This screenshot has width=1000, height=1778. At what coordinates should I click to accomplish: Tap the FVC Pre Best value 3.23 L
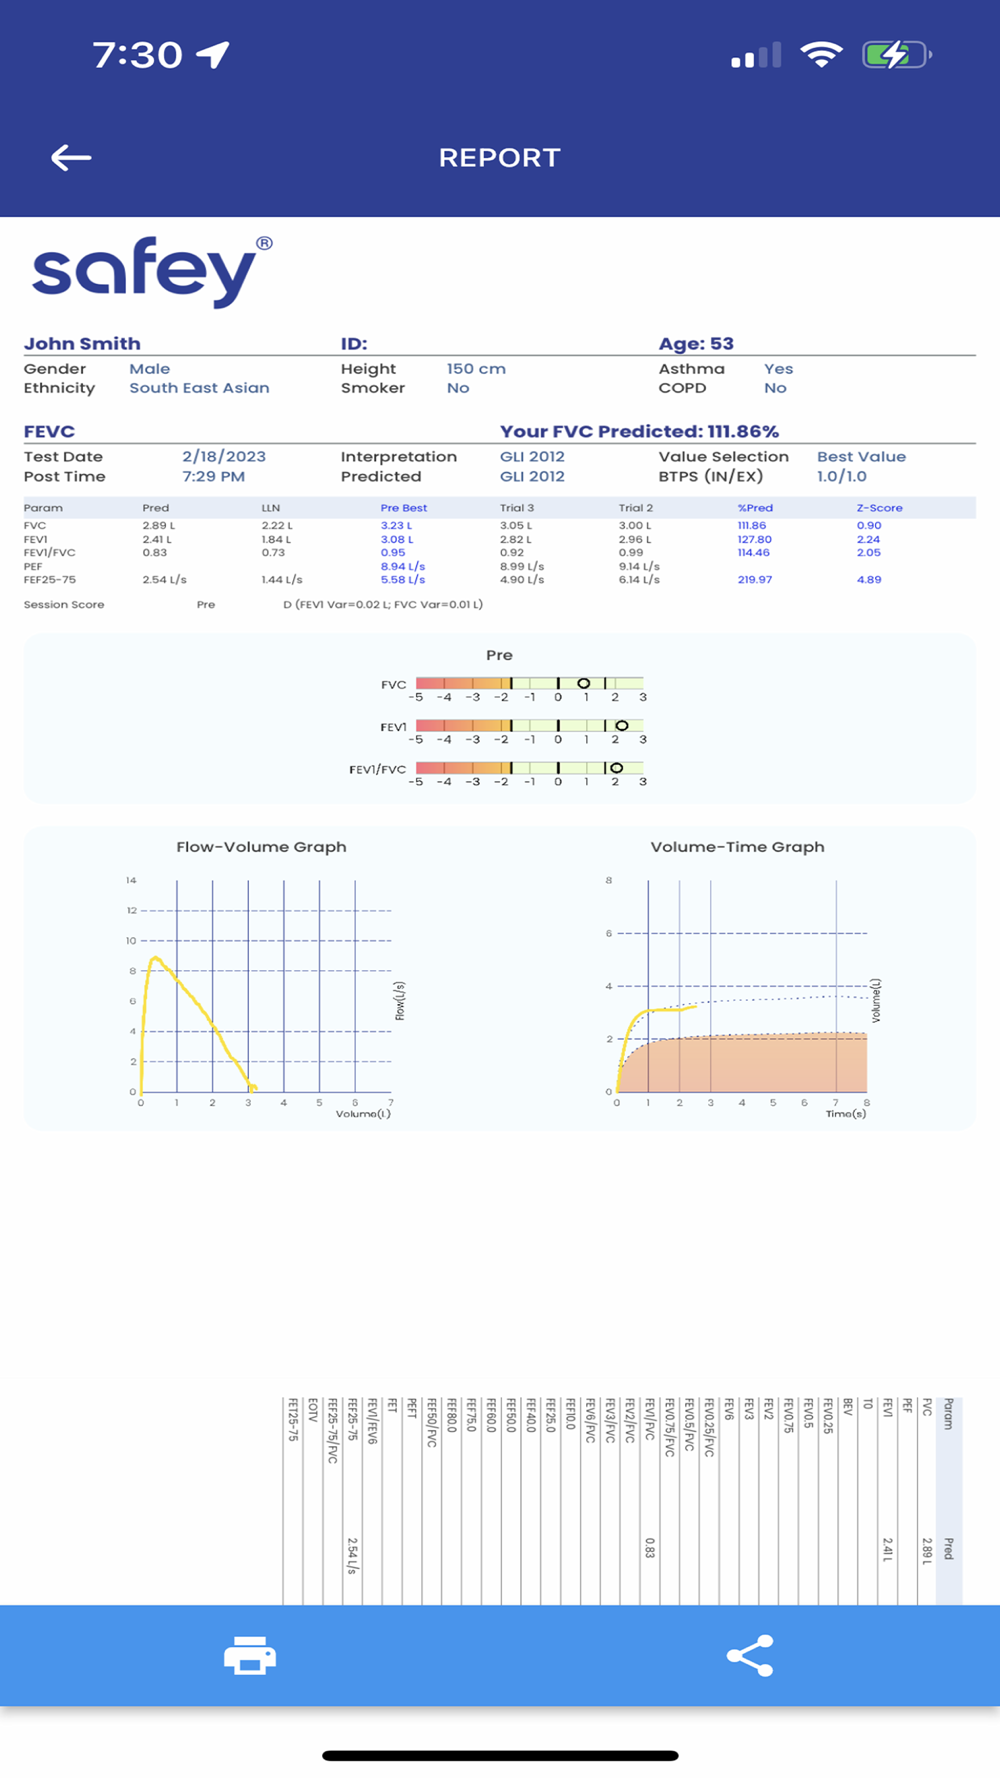click(396, 525)
